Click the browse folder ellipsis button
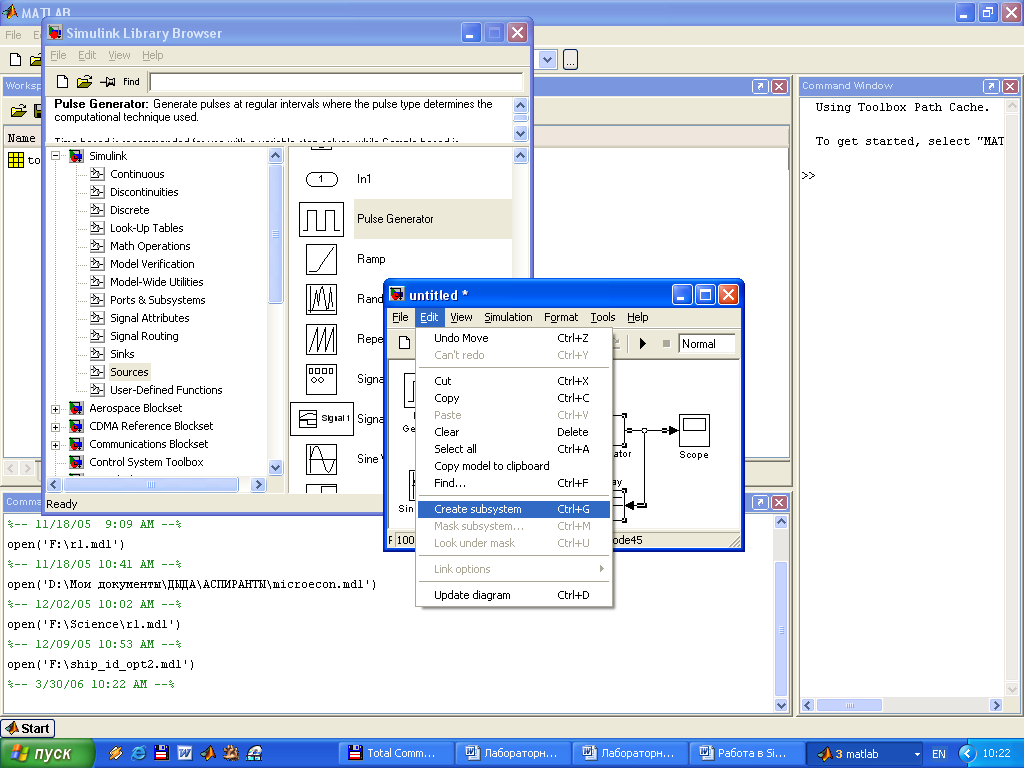The height and width of the screenshot is (768, 1024). [x=570, y=60]
